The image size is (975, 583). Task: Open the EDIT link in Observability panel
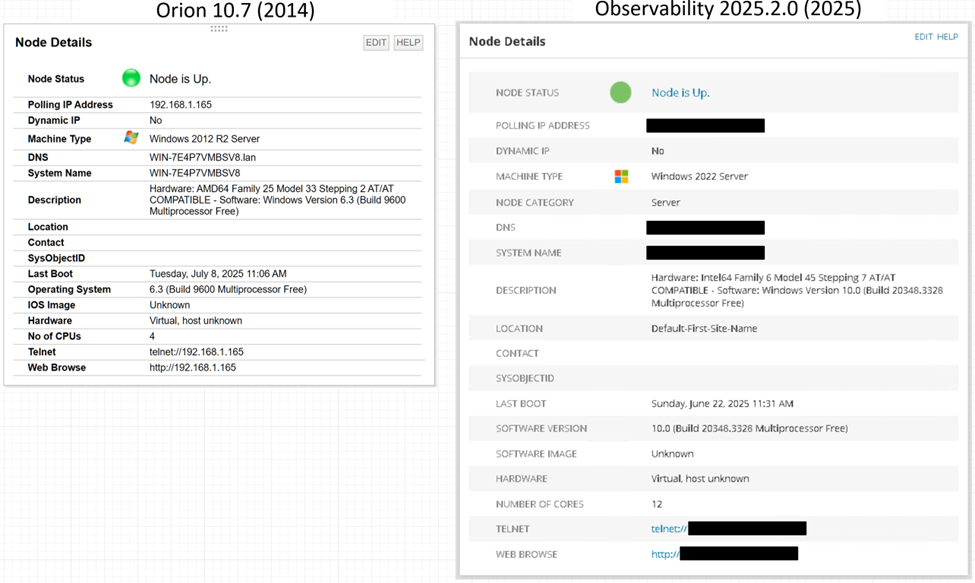(x=923, y=37)
